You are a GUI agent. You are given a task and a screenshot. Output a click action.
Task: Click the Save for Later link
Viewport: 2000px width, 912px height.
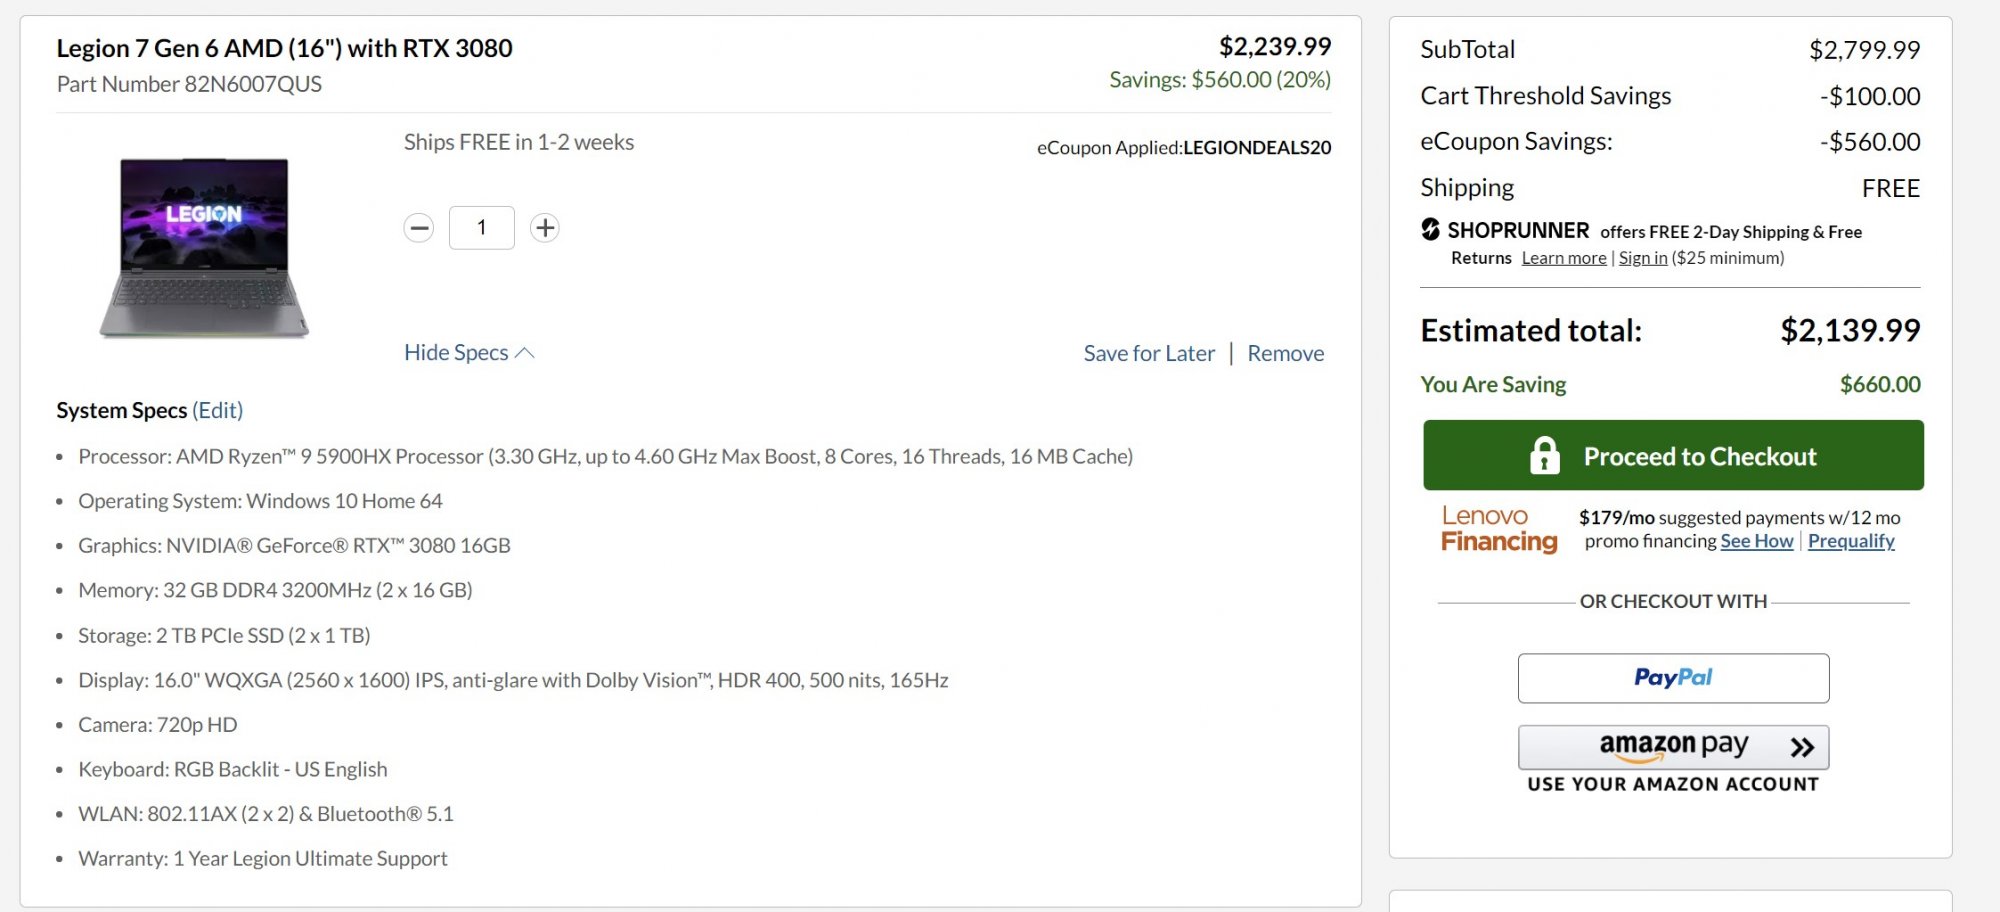click(x=1149, y=353)
